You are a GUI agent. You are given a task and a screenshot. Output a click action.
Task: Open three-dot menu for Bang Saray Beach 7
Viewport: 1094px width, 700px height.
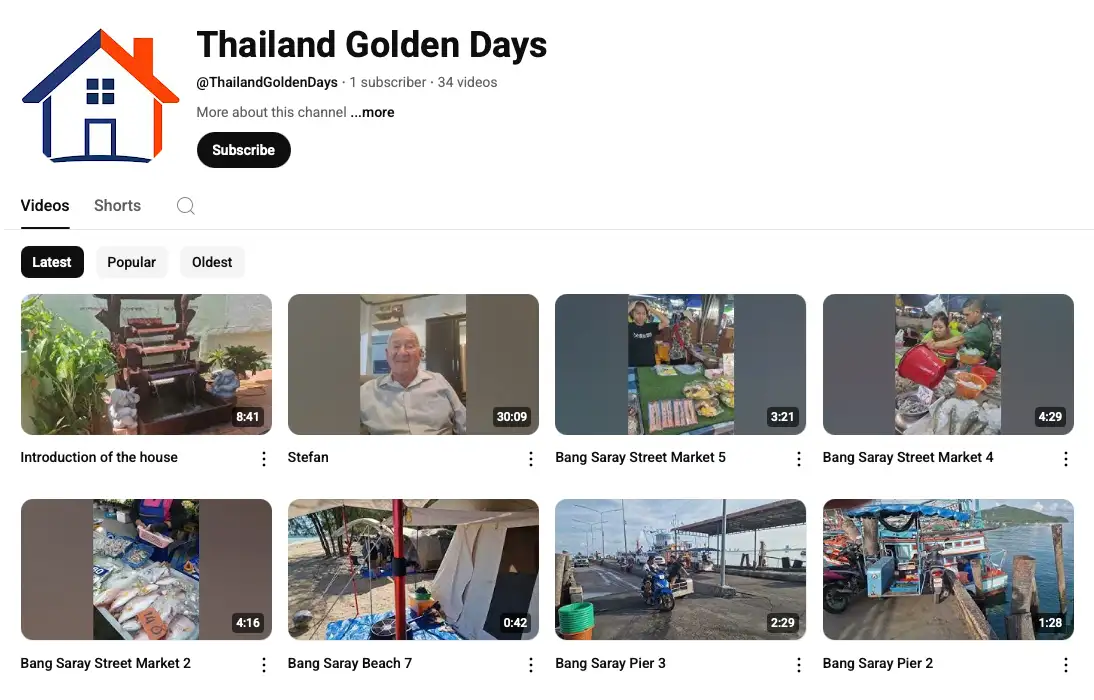pyautogui.click(x=531, y=665)
